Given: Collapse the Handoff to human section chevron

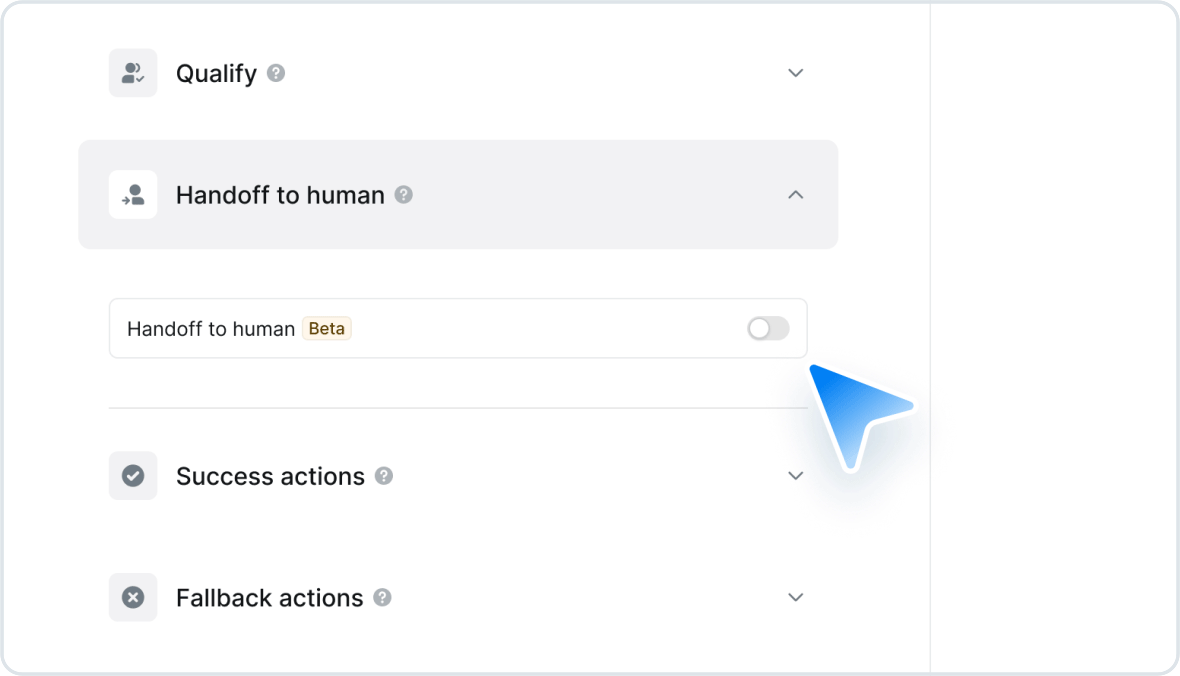Looking at the screenshot, I should tap(795, 195).
